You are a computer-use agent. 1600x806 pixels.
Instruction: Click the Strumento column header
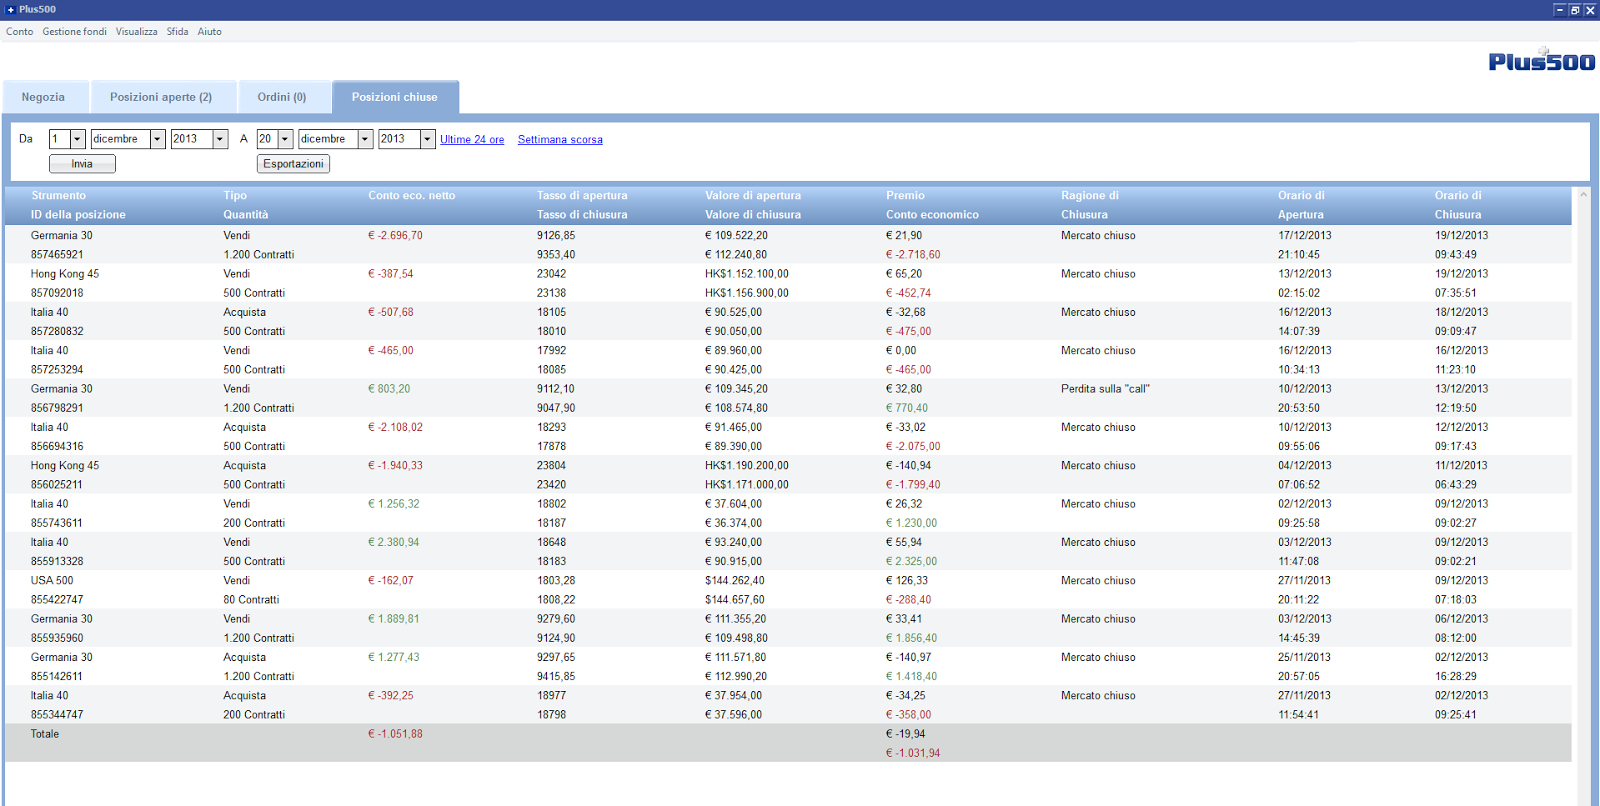[x=58, y=196]
